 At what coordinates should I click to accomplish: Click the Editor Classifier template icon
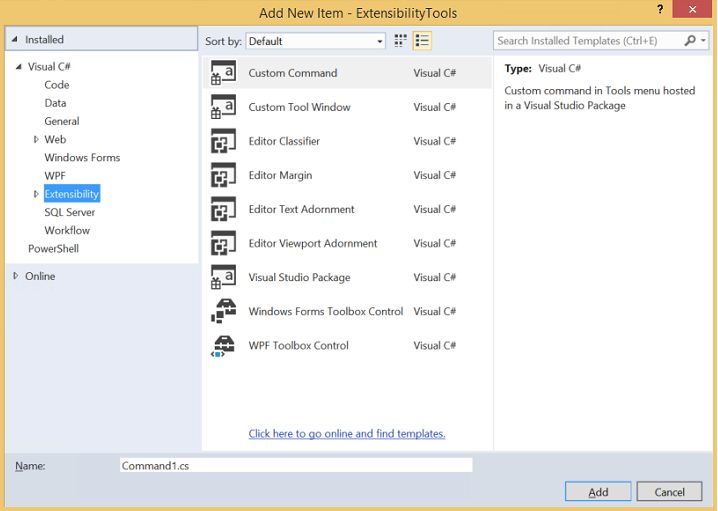coord(223,141)
